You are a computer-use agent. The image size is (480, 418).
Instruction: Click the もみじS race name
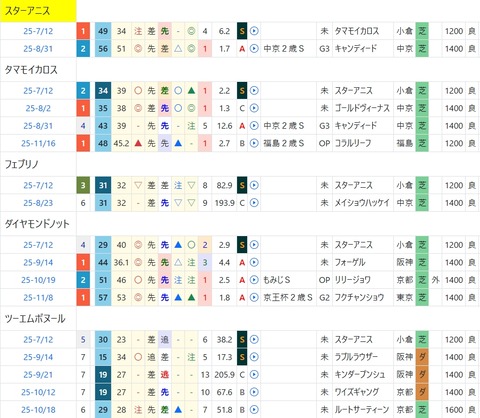click(x=277, y=280)
